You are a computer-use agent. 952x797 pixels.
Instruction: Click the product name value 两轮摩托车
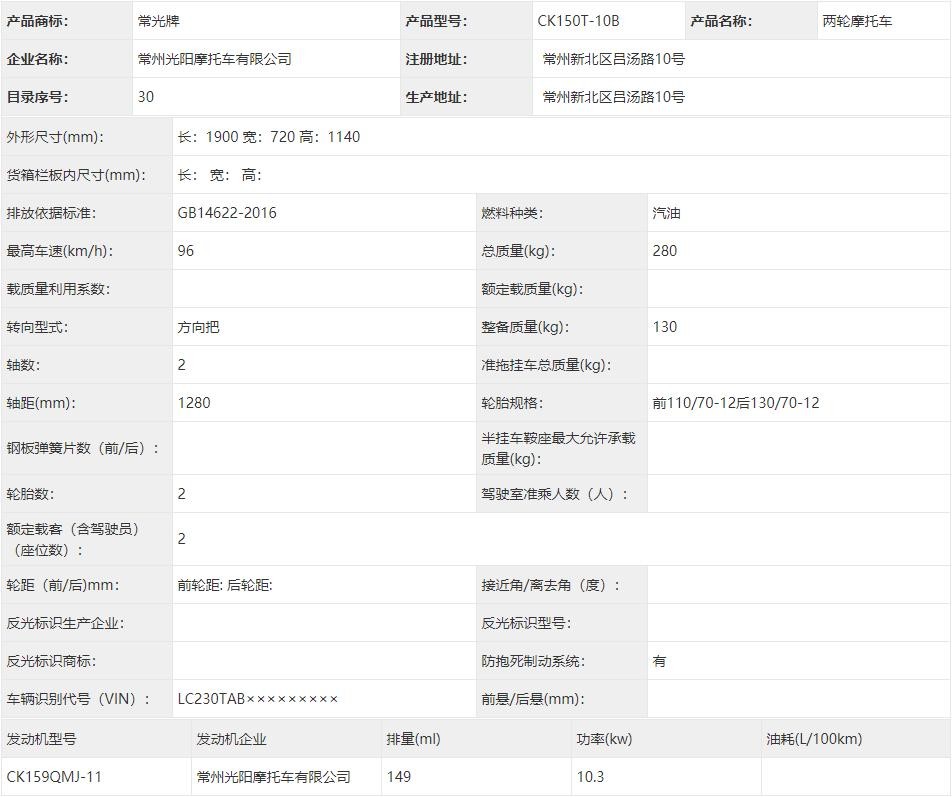pos(857,21)
